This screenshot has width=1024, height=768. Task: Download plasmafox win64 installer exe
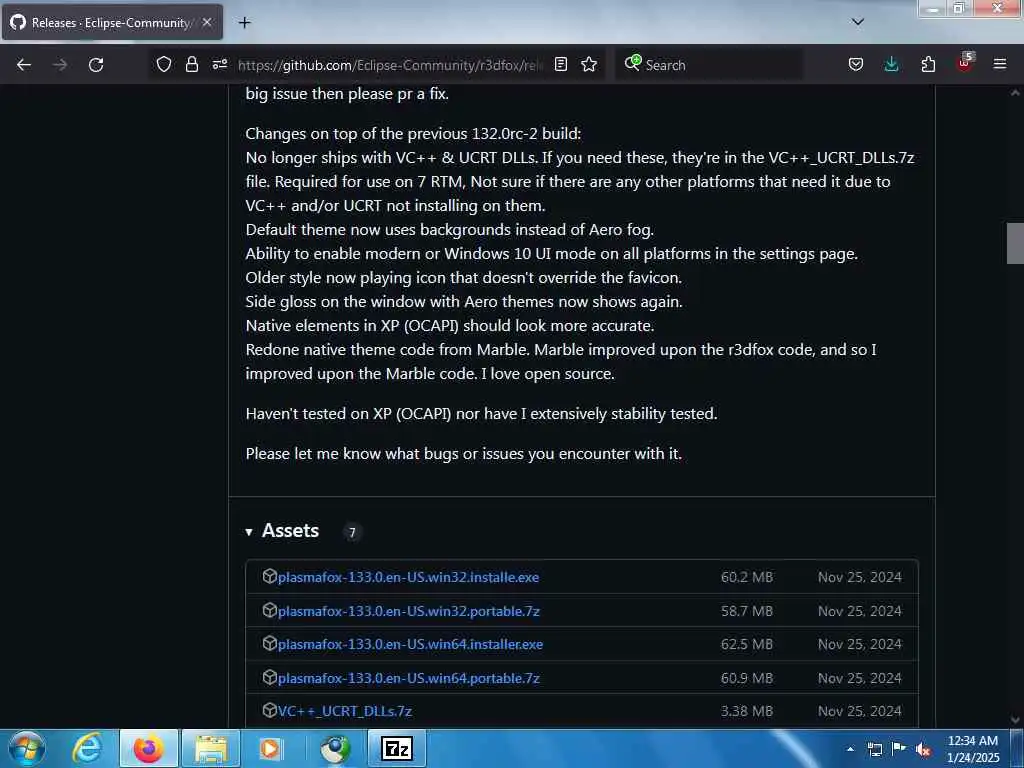(x=410, y=645)
